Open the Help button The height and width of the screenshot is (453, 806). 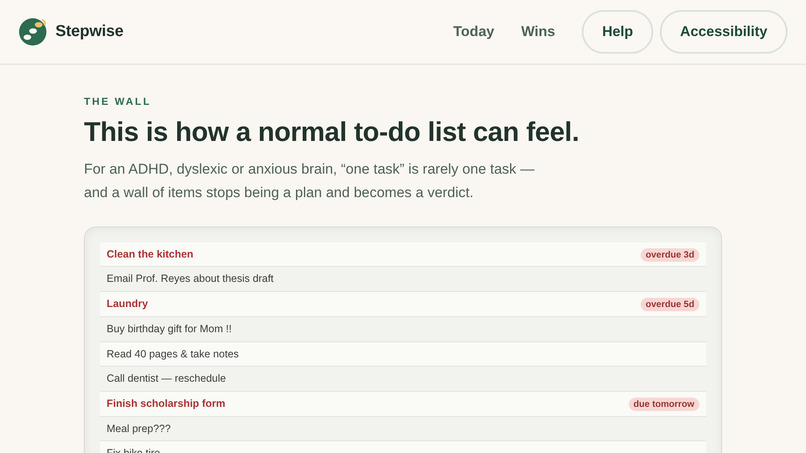[x=617, y=31]
